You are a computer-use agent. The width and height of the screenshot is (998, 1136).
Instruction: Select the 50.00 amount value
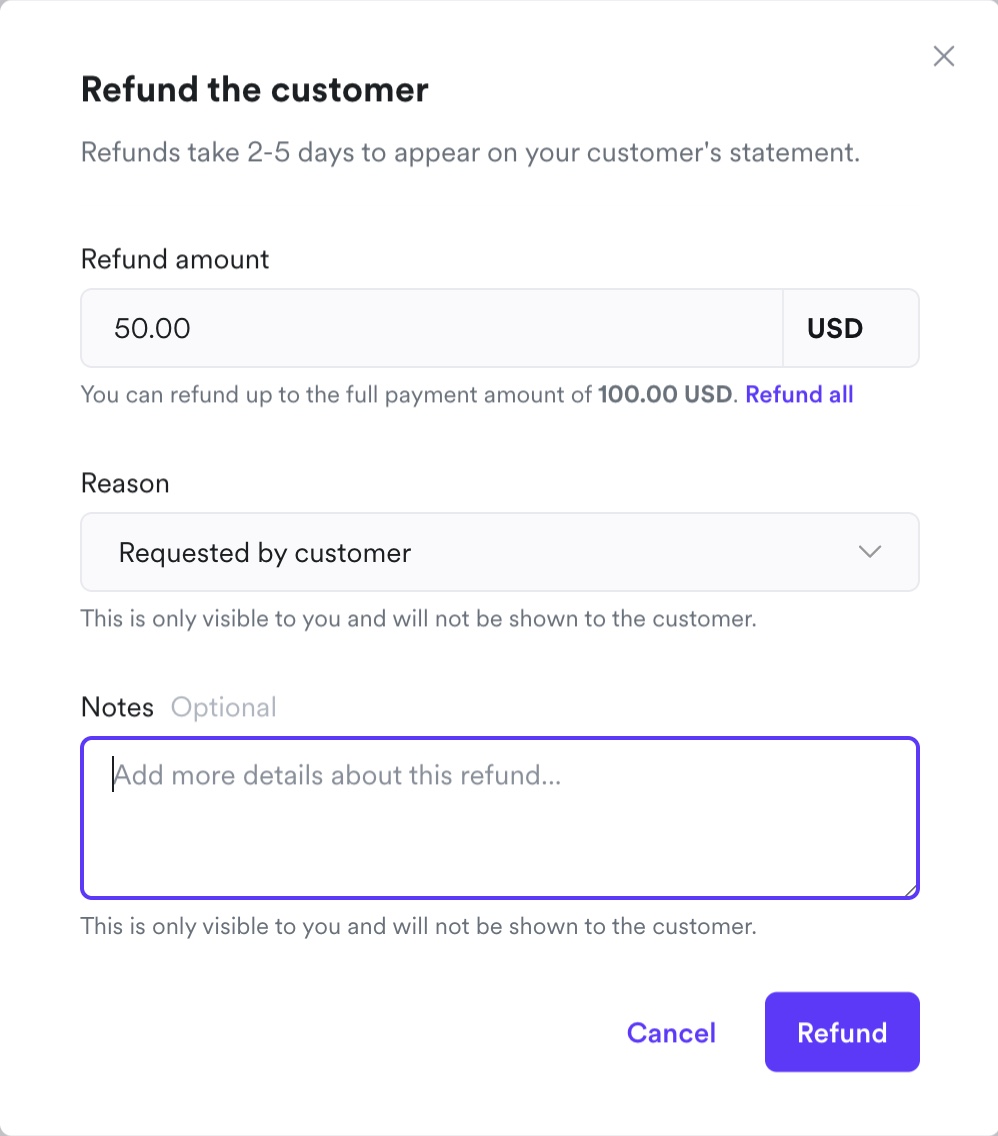152,328
